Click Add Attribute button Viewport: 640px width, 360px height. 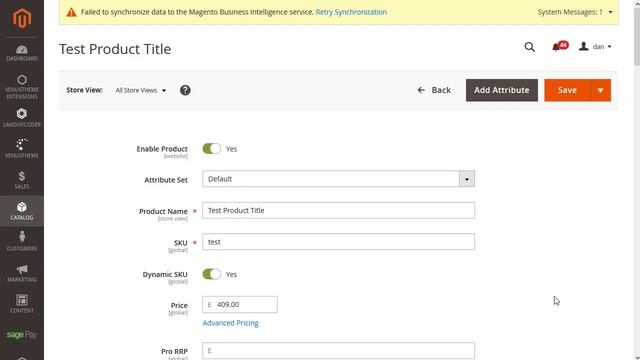[502, 90]
